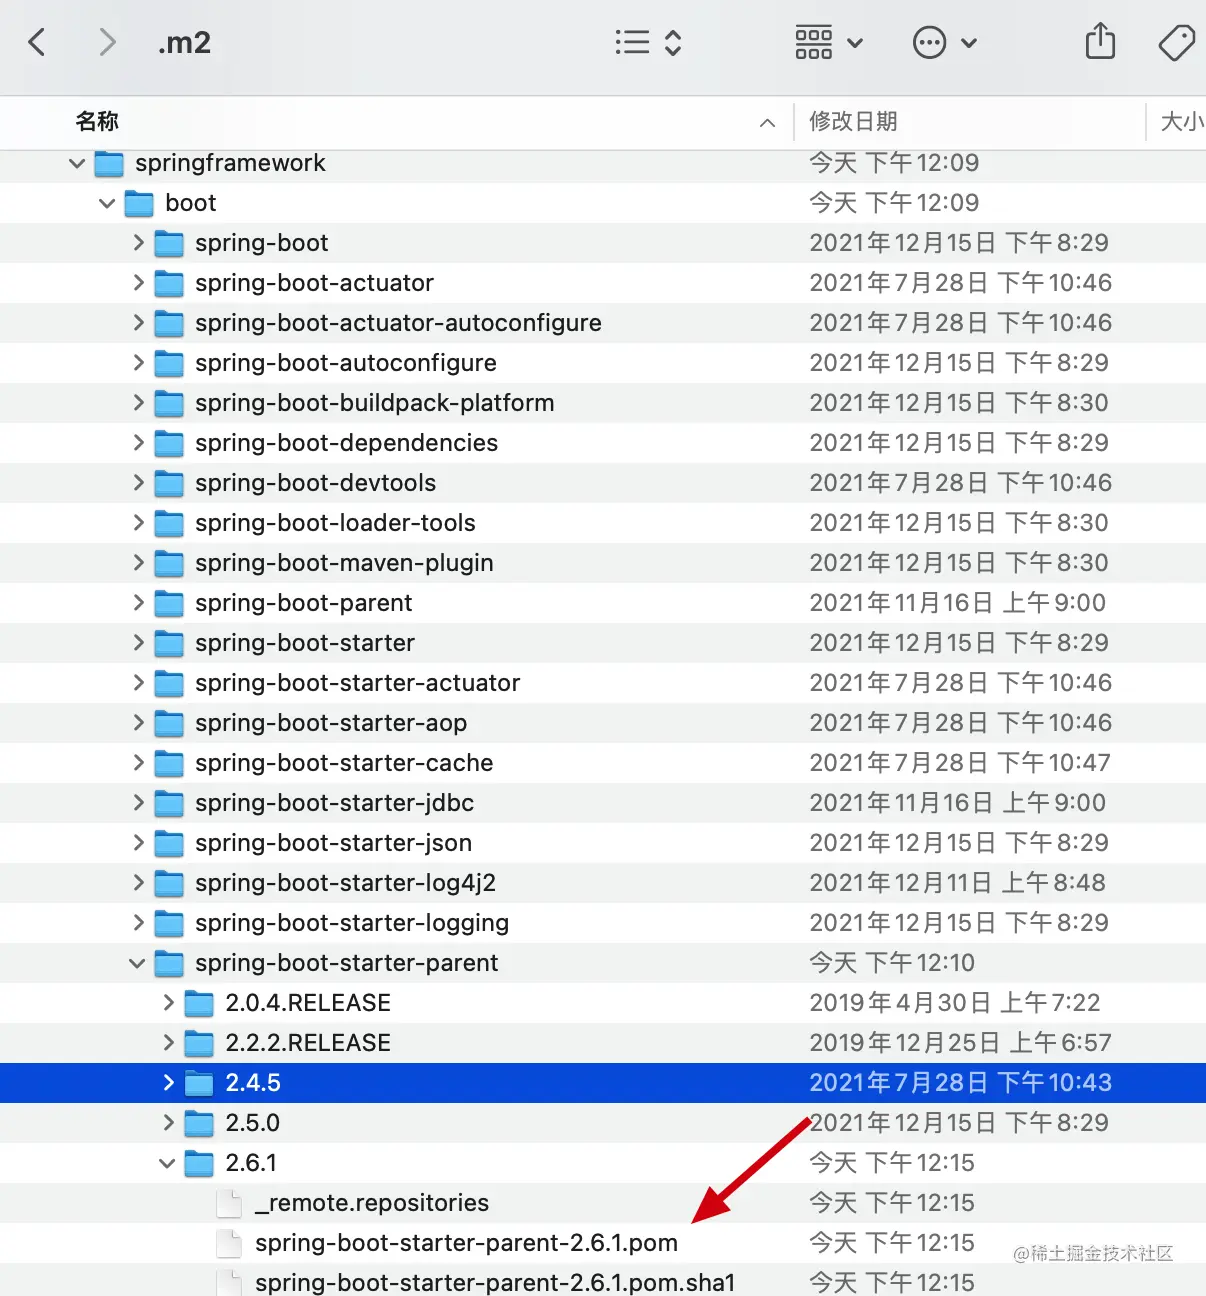The height and width of the screenshot is (1296, 1206).
Task: Expand the selected 2.4.5 folder
Action: tap(168, 1083)
